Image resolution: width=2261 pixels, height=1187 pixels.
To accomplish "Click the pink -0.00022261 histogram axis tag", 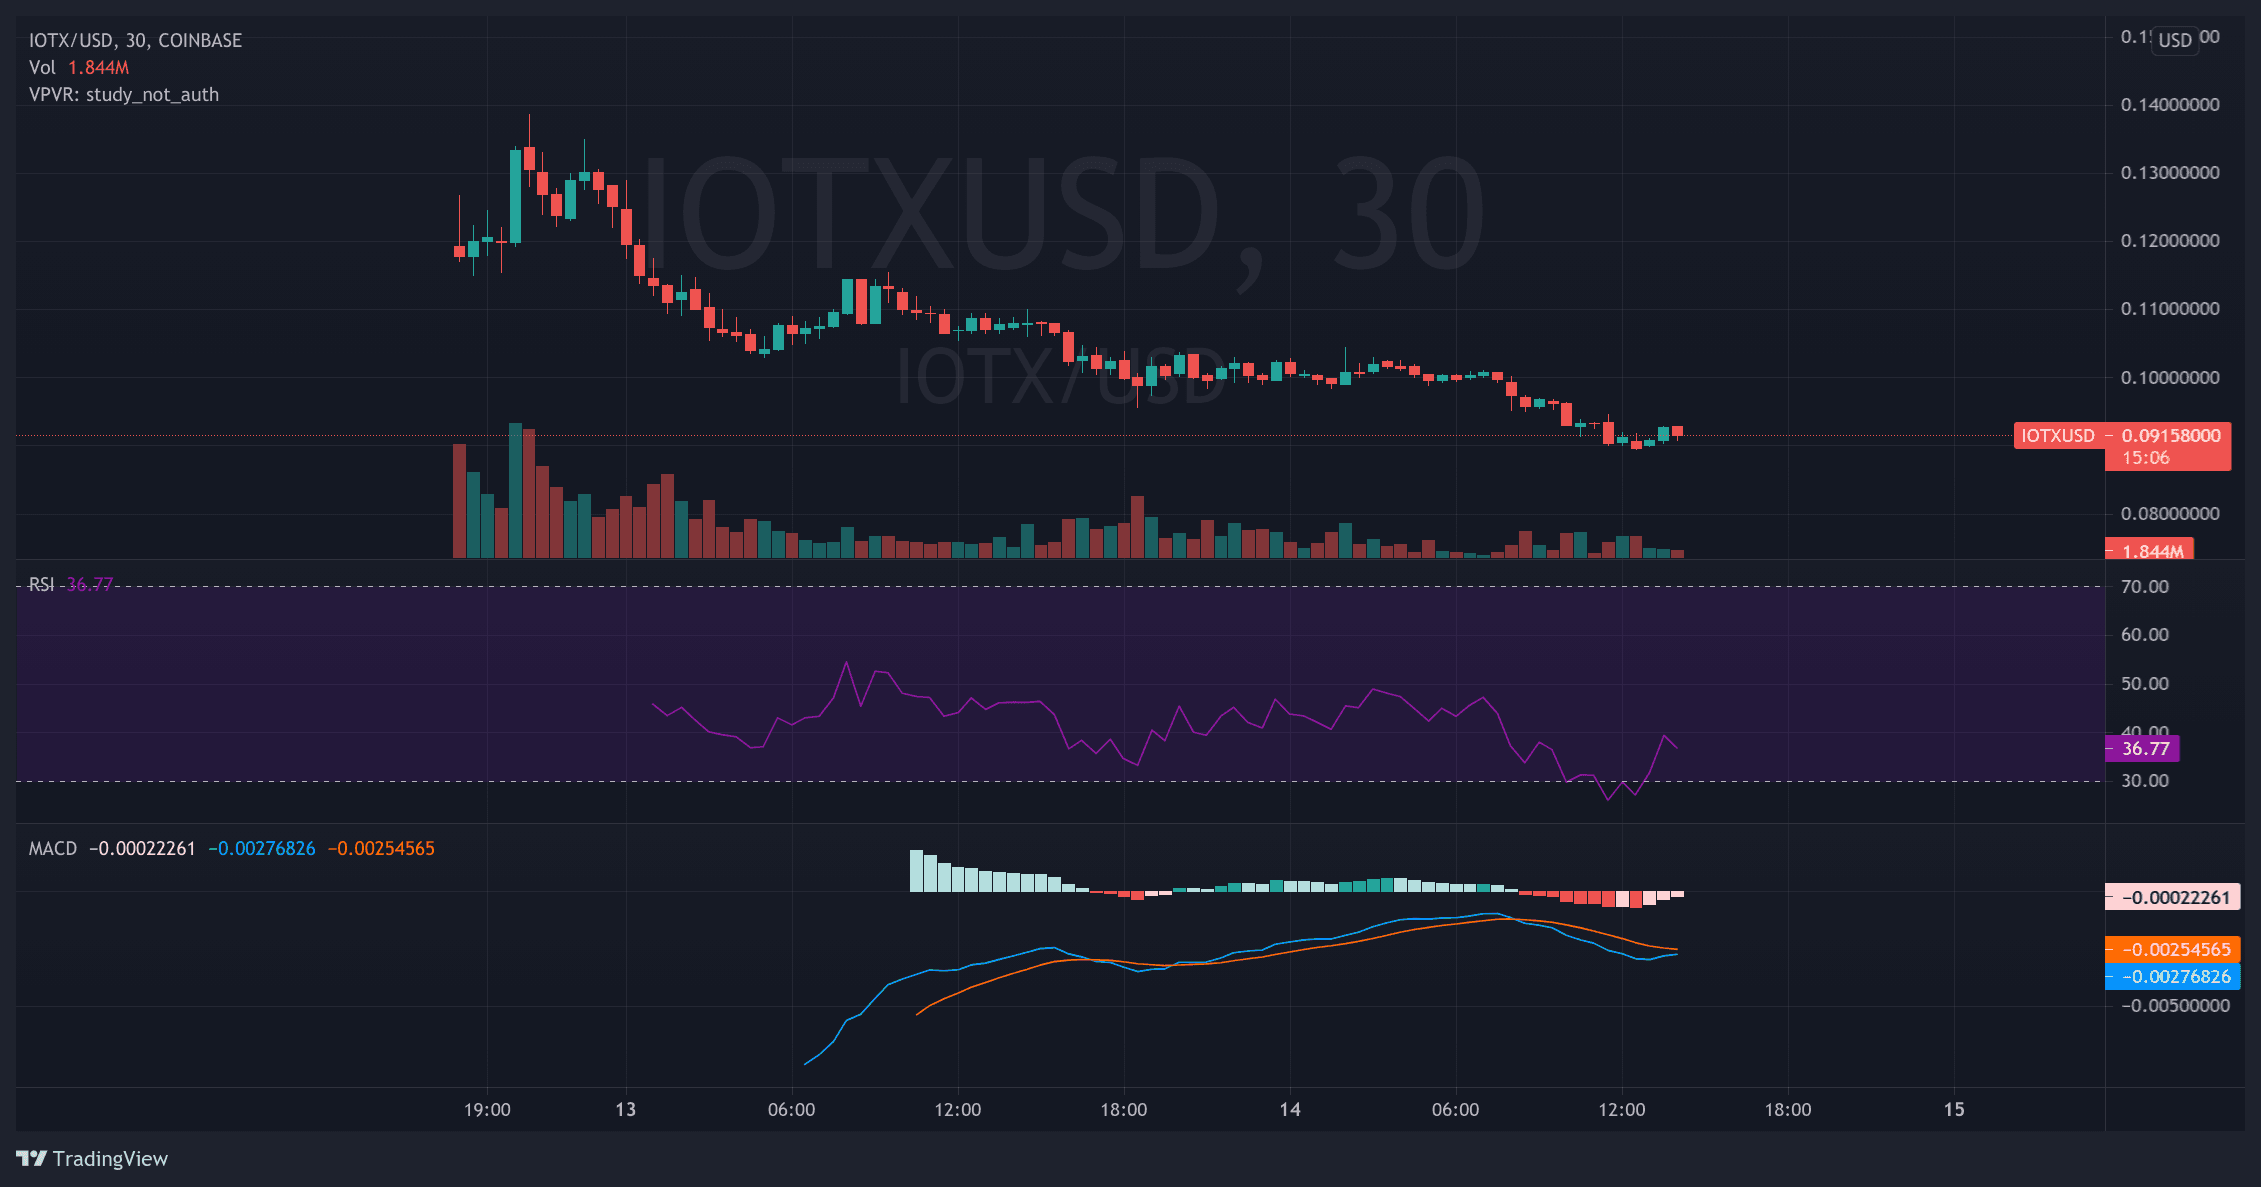I will (x=2174, y=897).
